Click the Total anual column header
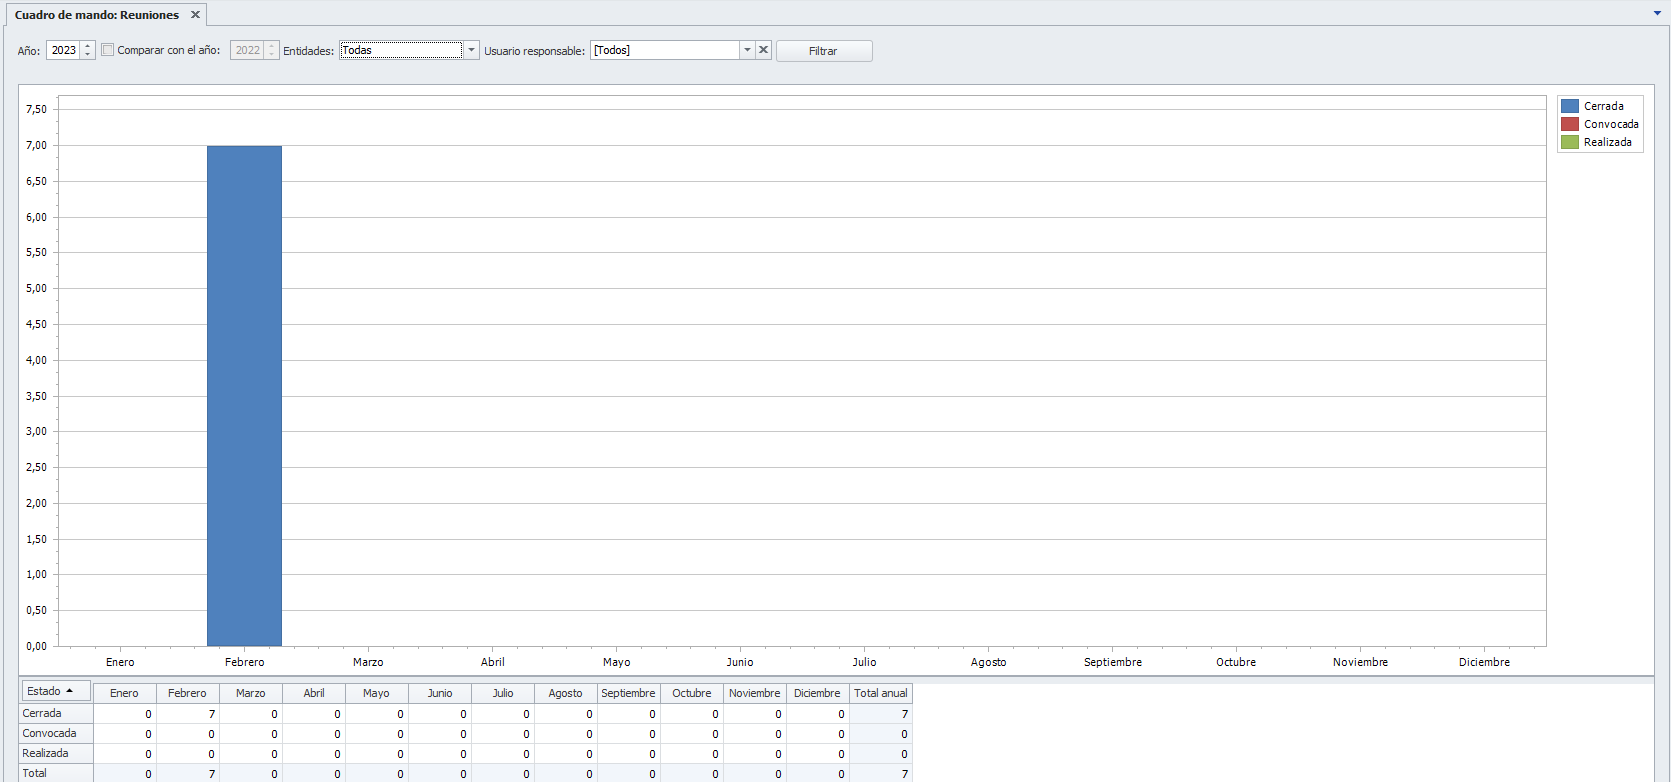1671x782 pixels. pos(880,693)
